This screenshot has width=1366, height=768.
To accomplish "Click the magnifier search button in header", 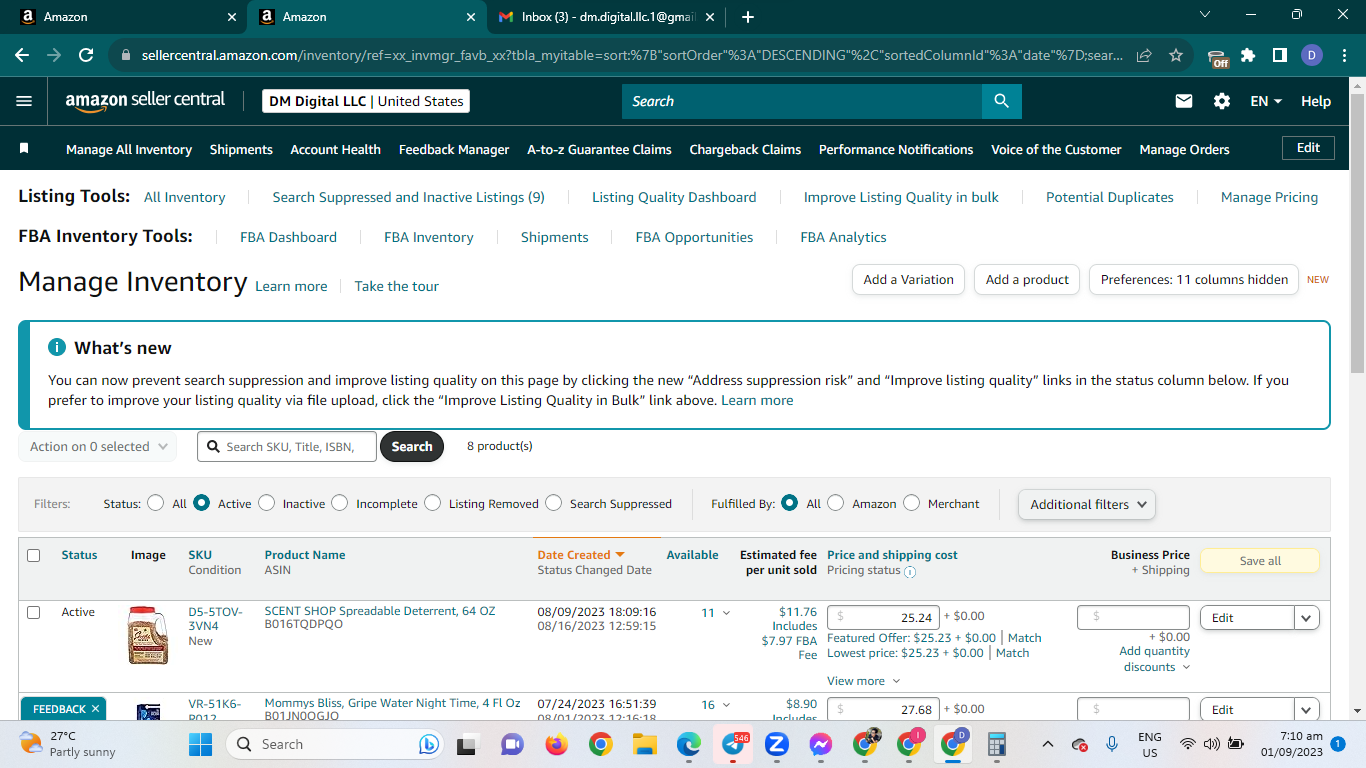I will click(x=1001, y=101).
